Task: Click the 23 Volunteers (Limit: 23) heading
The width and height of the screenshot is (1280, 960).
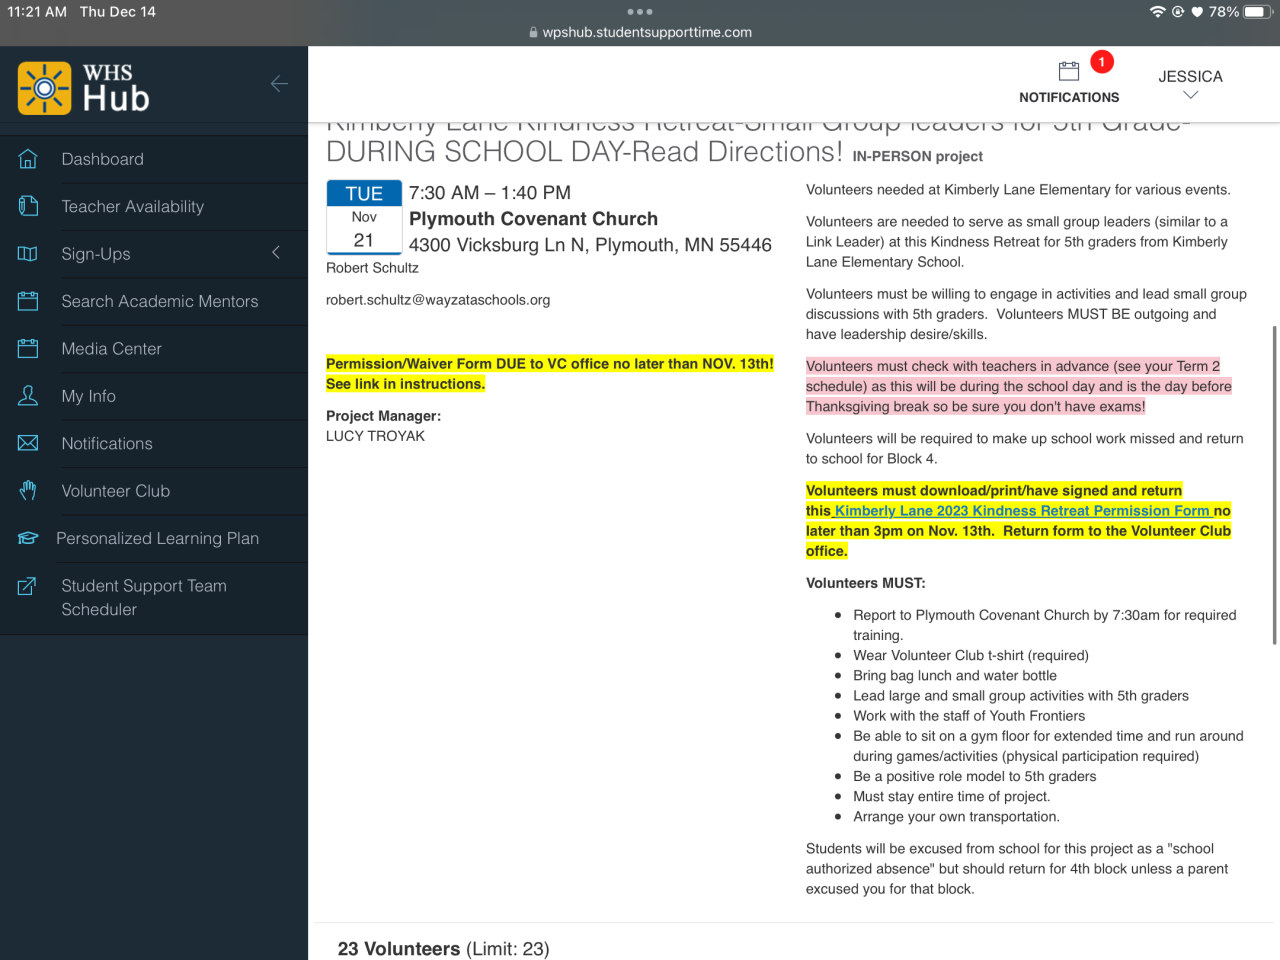Action: 443,949
